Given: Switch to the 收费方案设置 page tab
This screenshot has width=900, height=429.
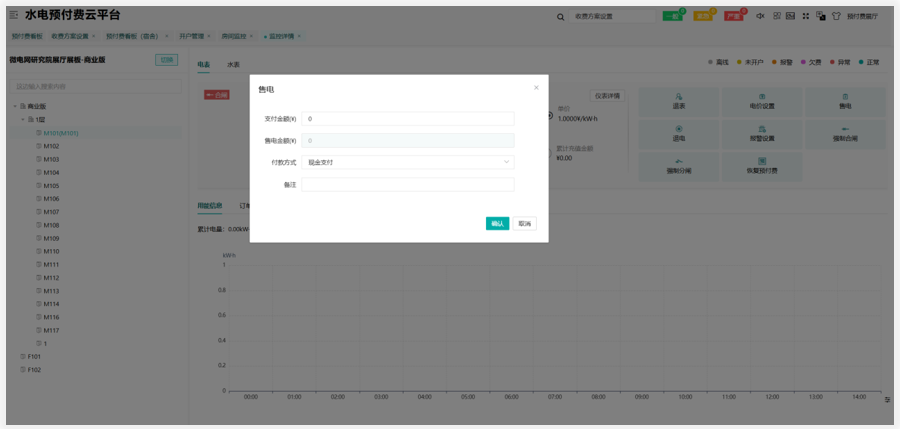Looking at the screenshot, I should click(70, 36).
